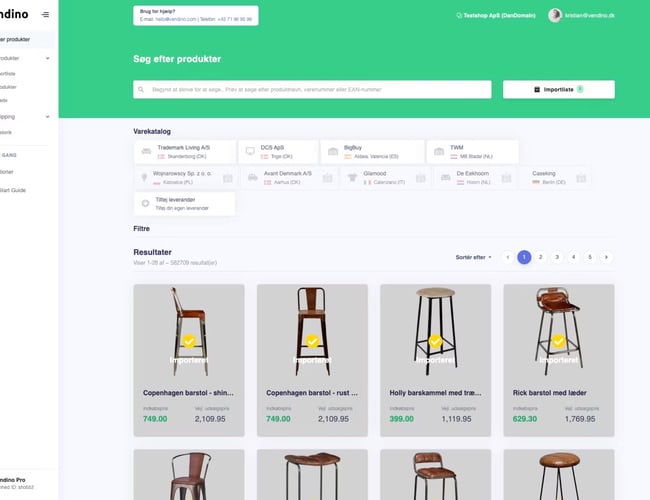Click the yellow check on Copenhagen barstol - rust
Image resolution: width=650 pixels, height=500 pixels.
coord(312,341)
